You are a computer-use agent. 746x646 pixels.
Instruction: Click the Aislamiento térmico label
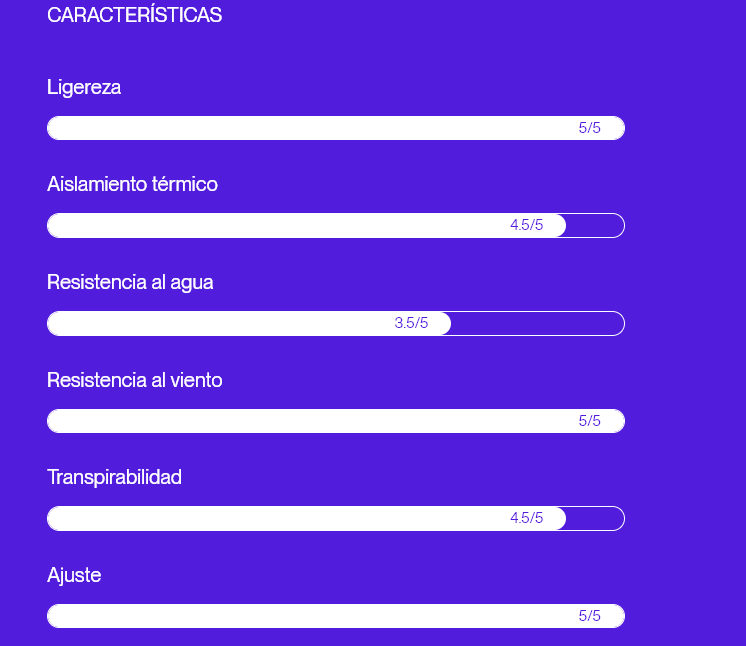(x=132, y=184)
